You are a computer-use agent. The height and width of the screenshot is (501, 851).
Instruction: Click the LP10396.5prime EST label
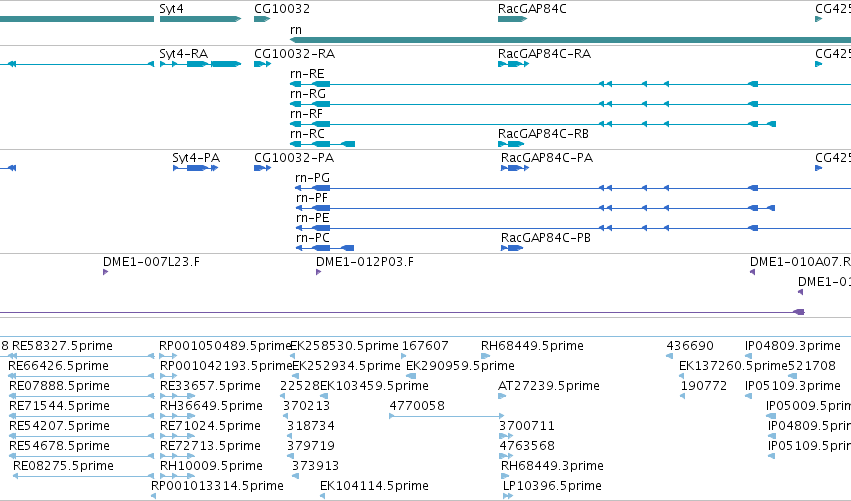pos(552,486)
